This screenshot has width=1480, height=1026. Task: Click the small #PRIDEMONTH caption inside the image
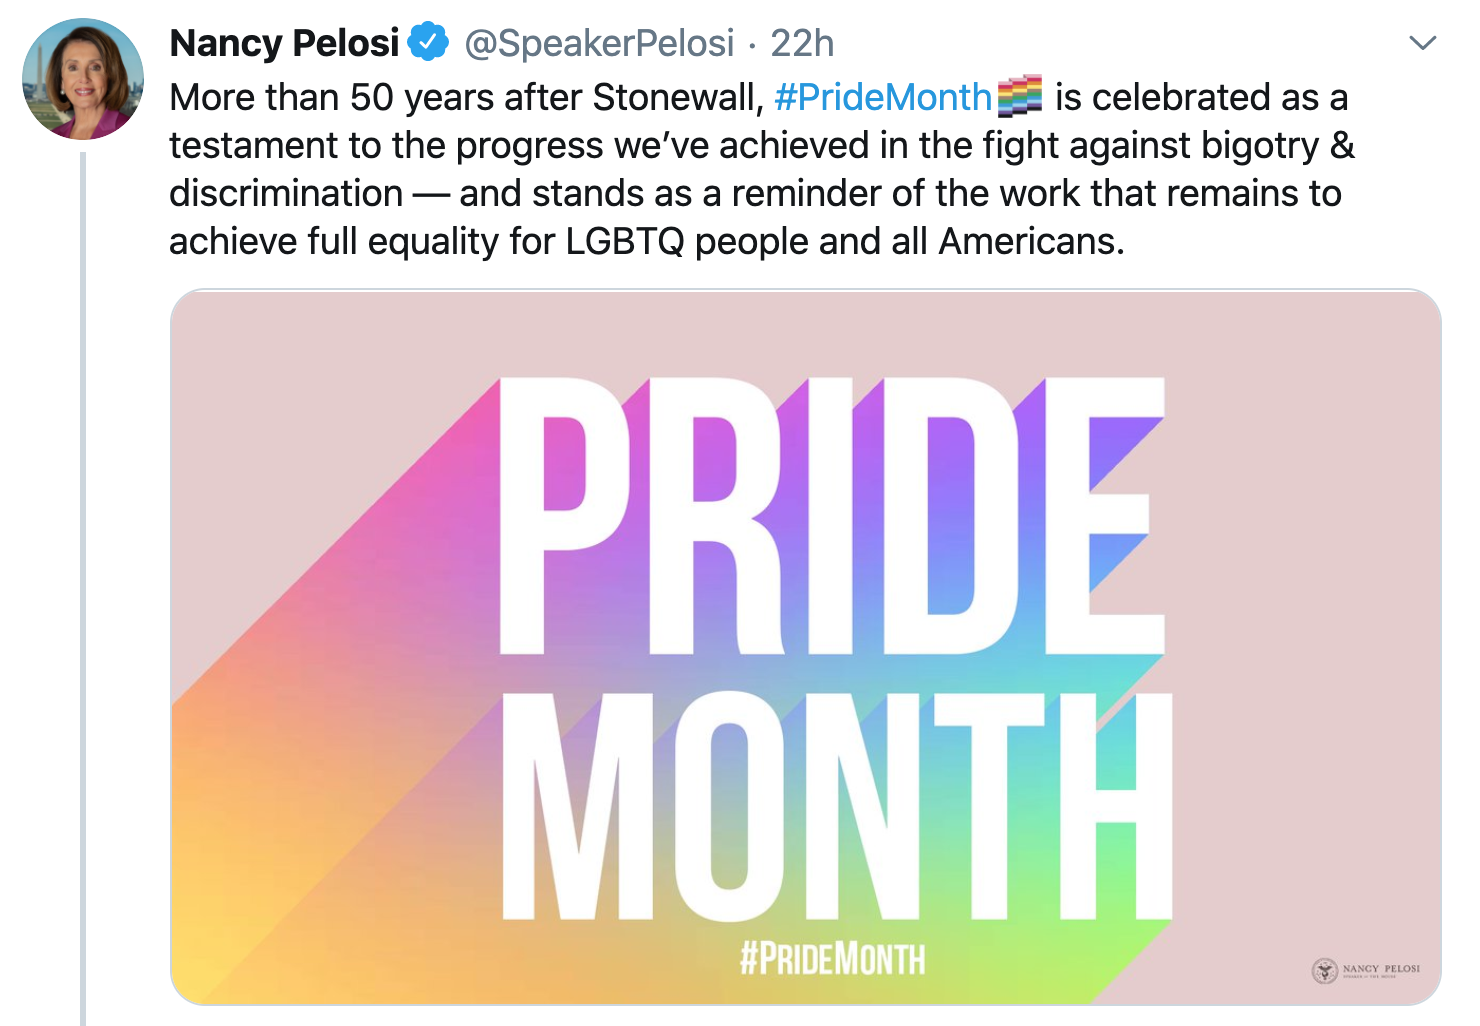click(x=832, y=958)
